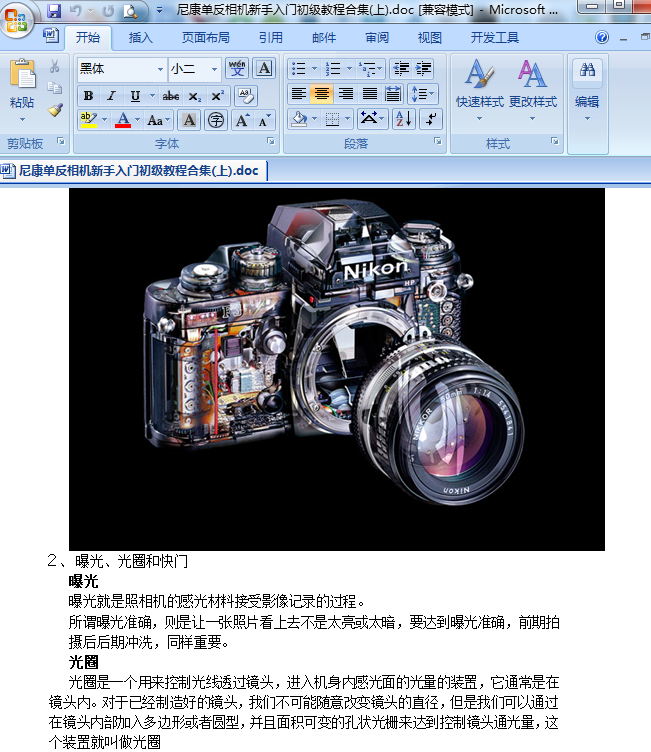This screenshot has width=651, height=752.
Task: Toggle underline formatting
Action: pyautogui.click(x=136, y=96)
